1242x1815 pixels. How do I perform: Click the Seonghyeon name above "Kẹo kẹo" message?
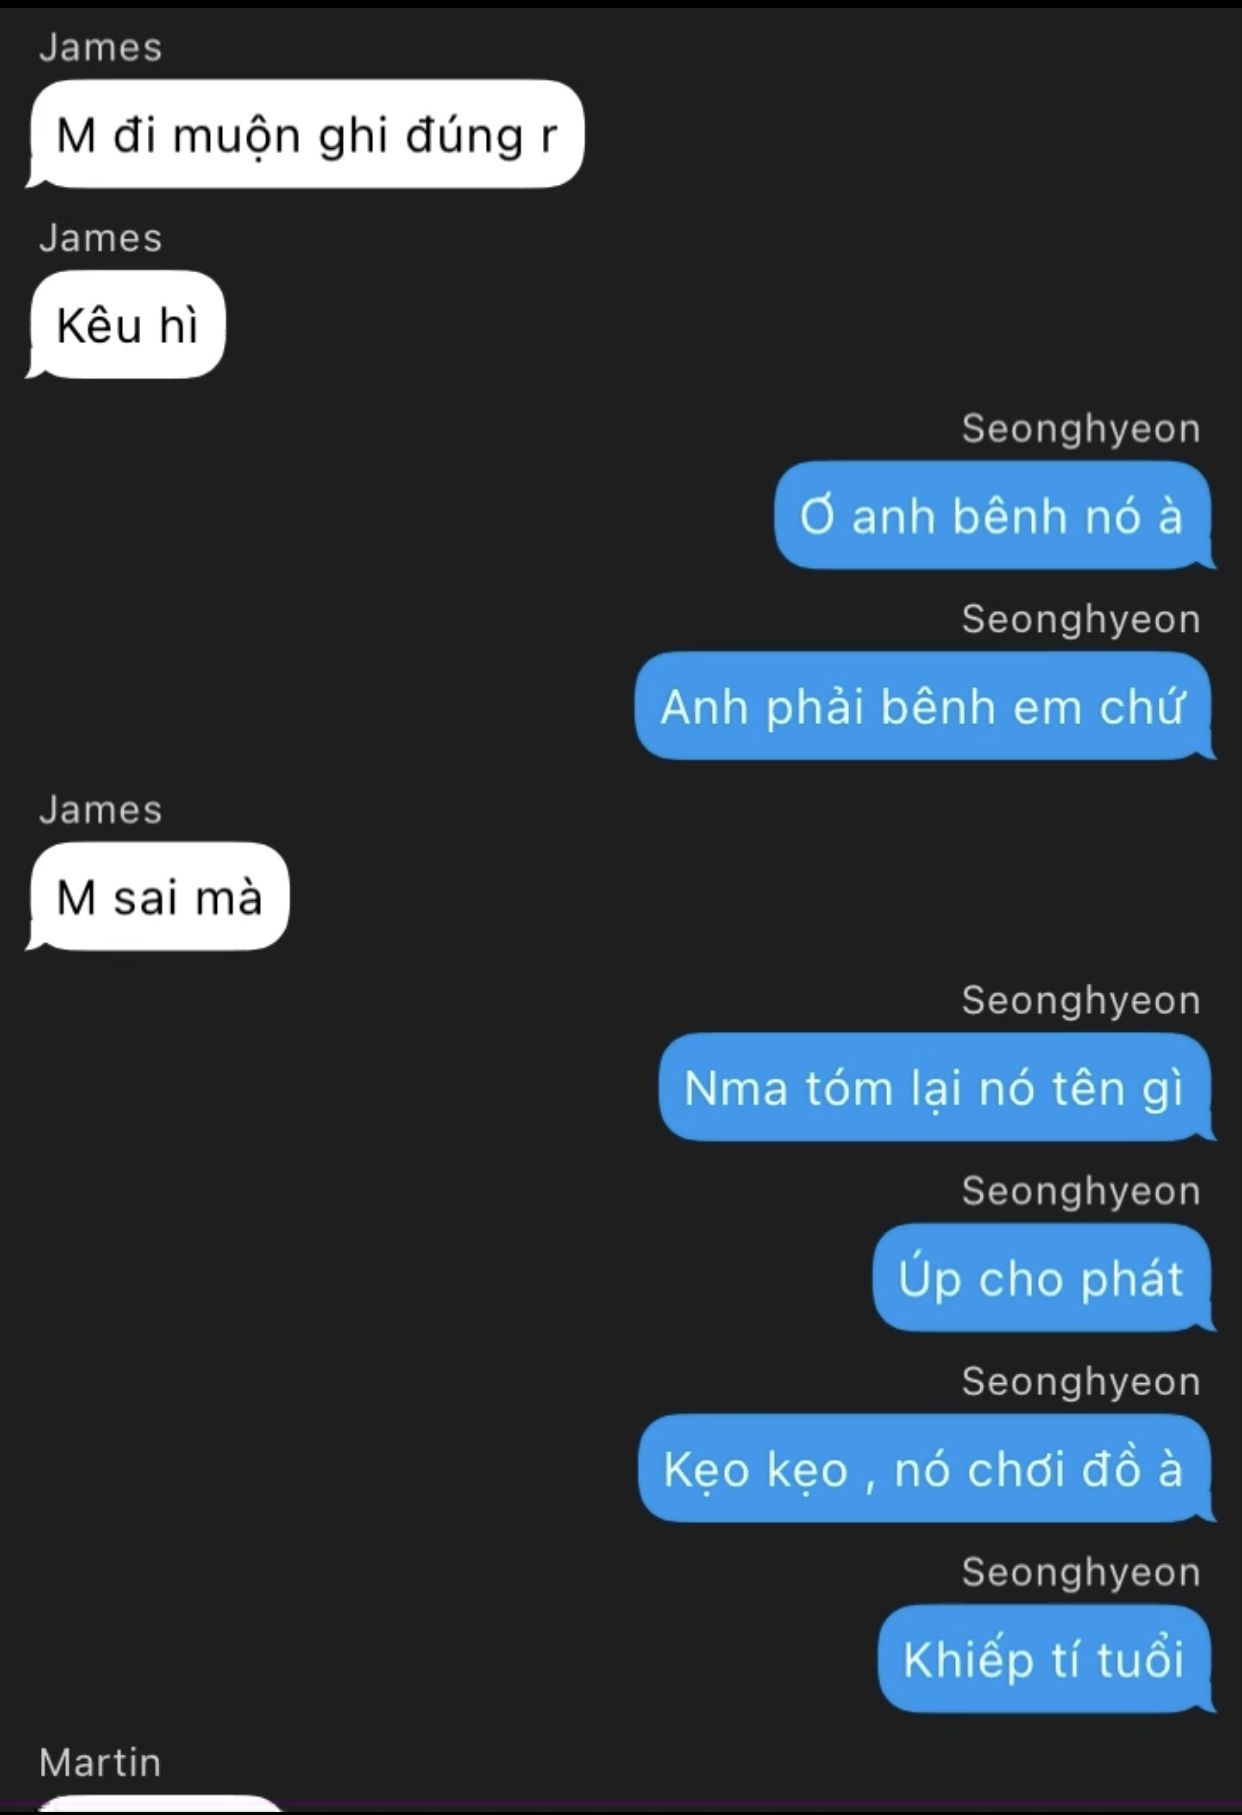(x=1081, y=1382)
